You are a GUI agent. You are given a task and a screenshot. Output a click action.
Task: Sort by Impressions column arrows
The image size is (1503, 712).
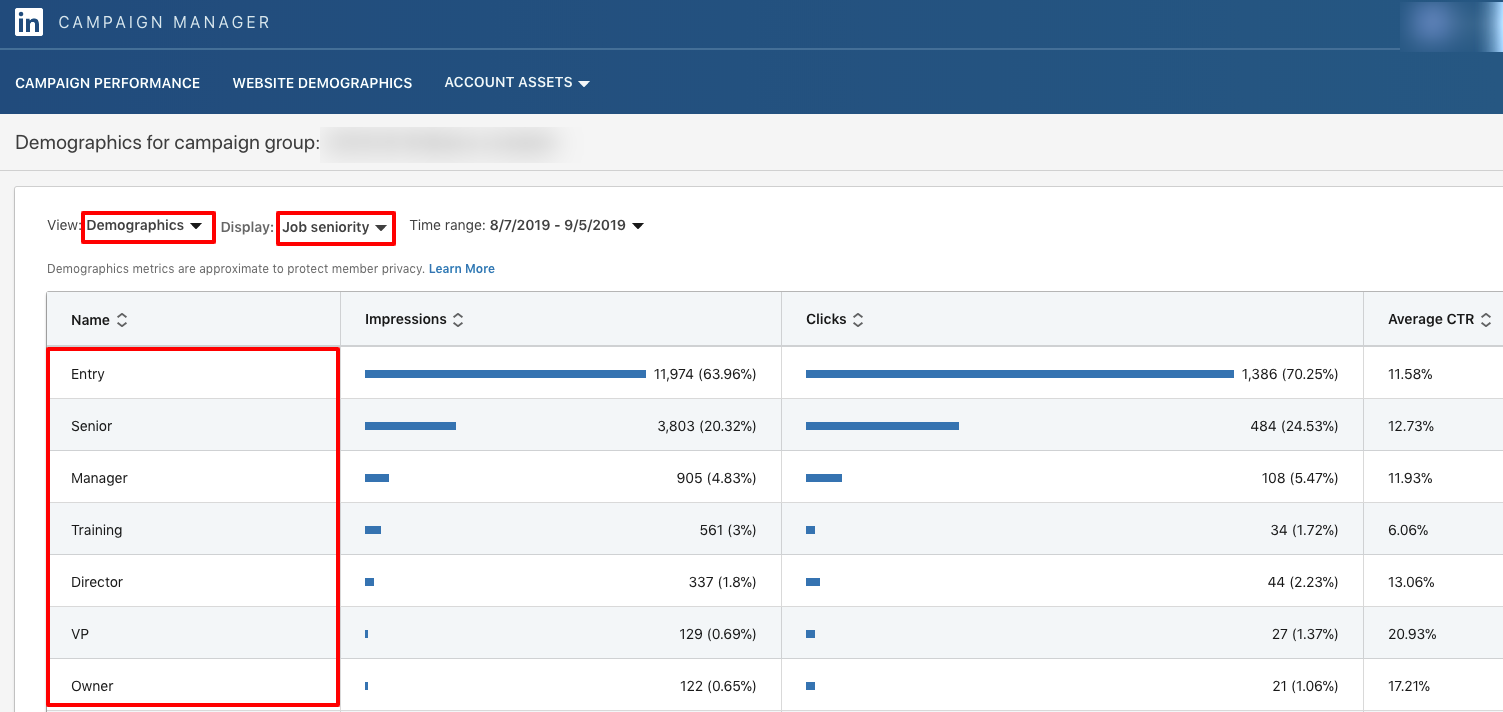[x=458, y=320]
